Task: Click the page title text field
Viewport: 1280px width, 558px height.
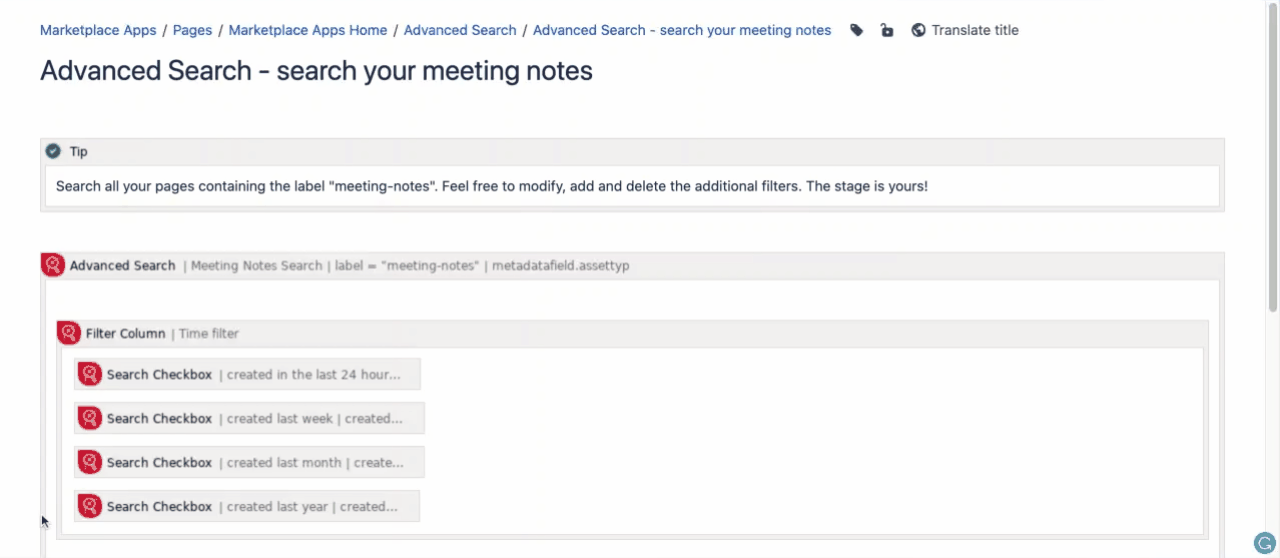Action: pyautogui.click(x=316, y=71)
